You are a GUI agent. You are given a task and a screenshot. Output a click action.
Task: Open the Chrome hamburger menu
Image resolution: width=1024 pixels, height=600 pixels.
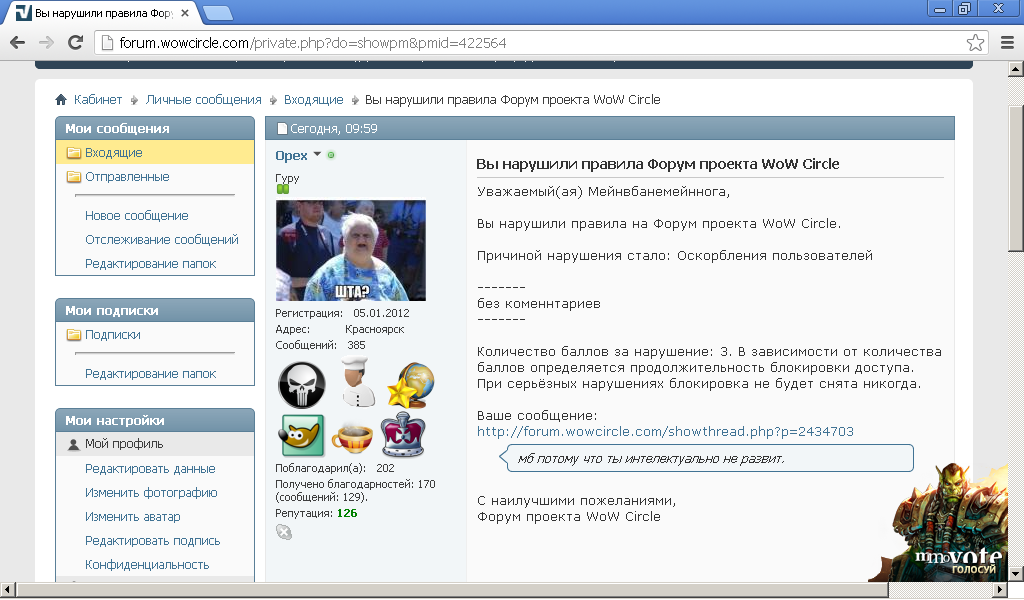tap(1008, 43)
